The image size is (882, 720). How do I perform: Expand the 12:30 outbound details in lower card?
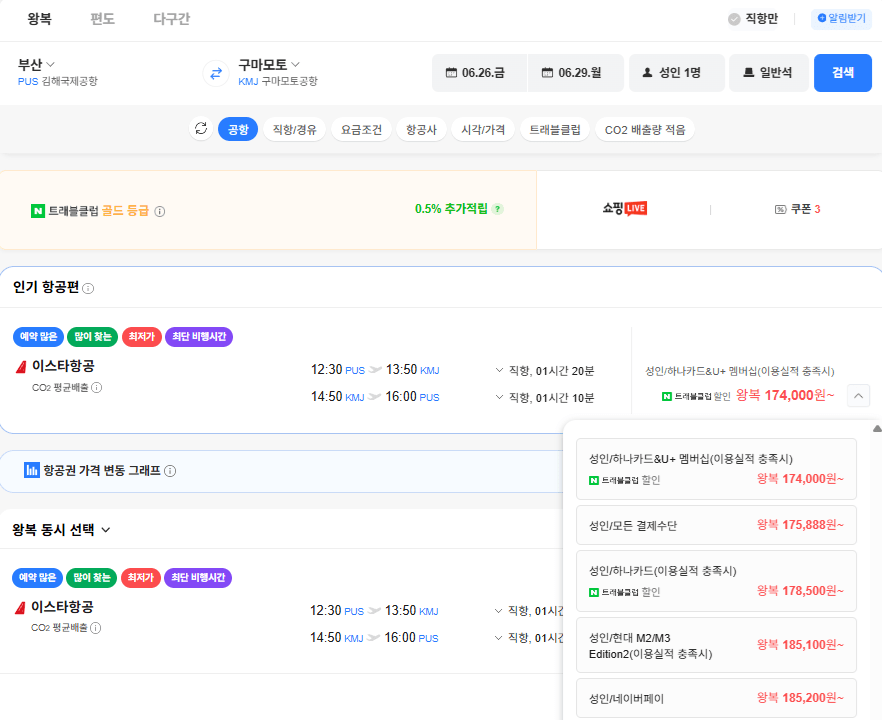click(x=498, y=611)
